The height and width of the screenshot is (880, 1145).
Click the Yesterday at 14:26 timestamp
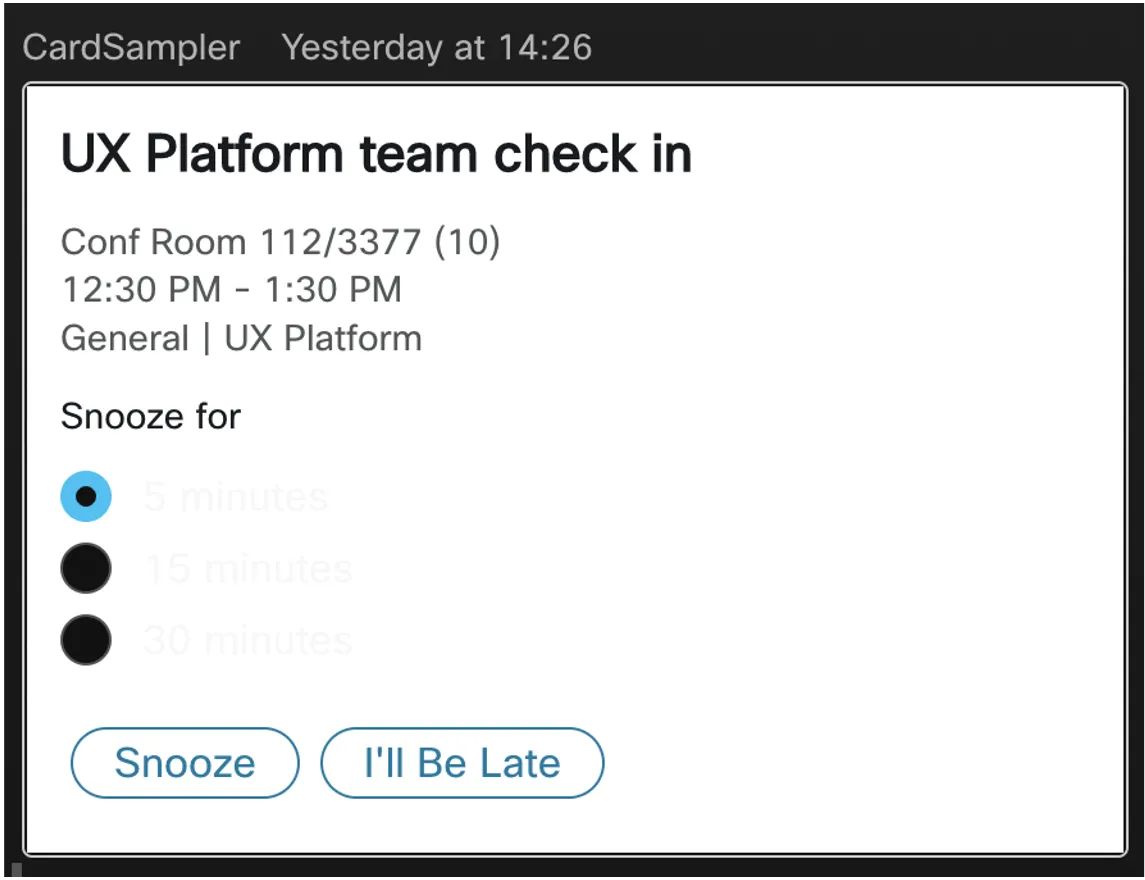[437, 47]
